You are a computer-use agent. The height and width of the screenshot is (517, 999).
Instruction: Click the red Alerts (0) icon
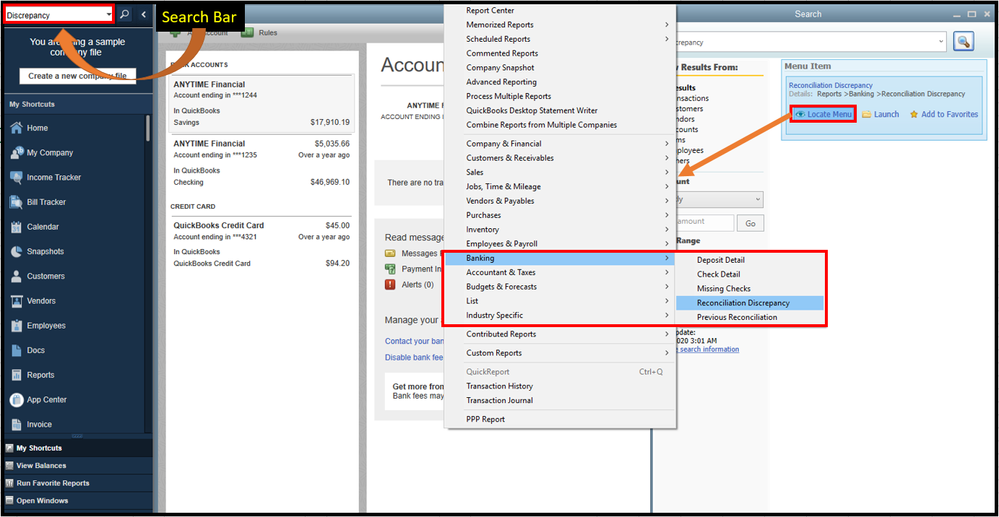click(390, 285)
